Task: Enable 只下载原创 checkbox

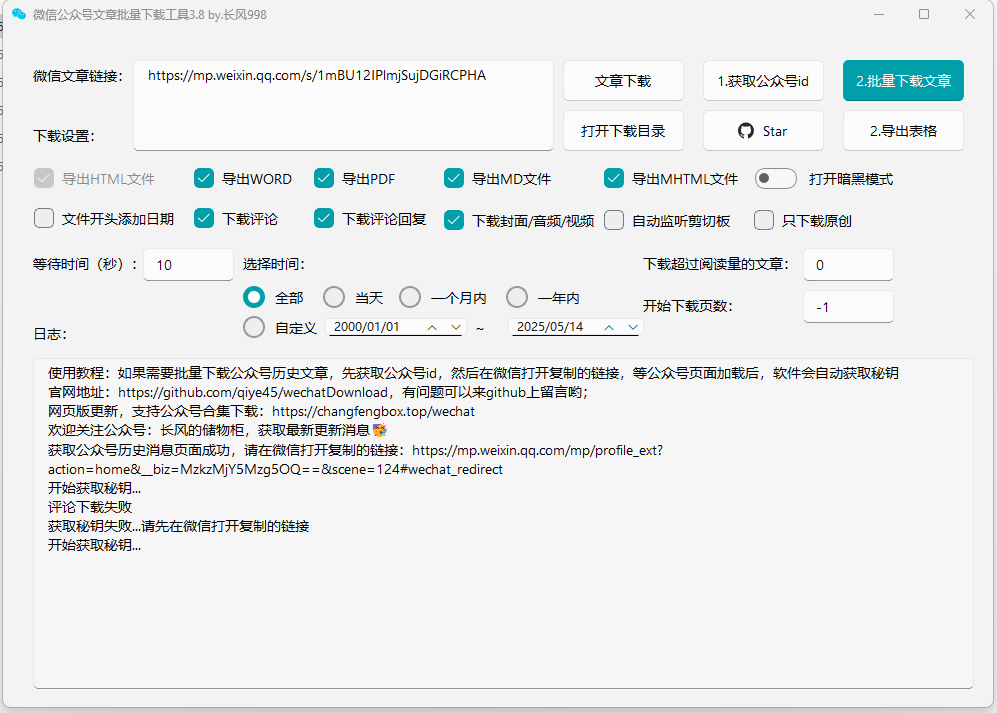Action: 764,221
